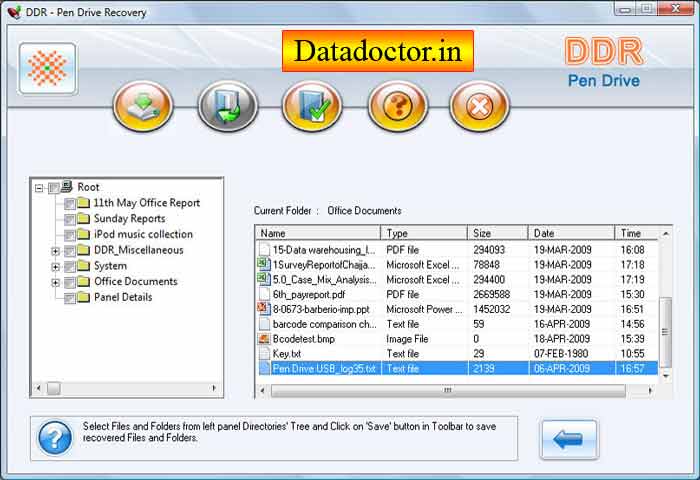Select the Panel Details folder
This screenshot has height=480, width=700.
pos(123,297)
